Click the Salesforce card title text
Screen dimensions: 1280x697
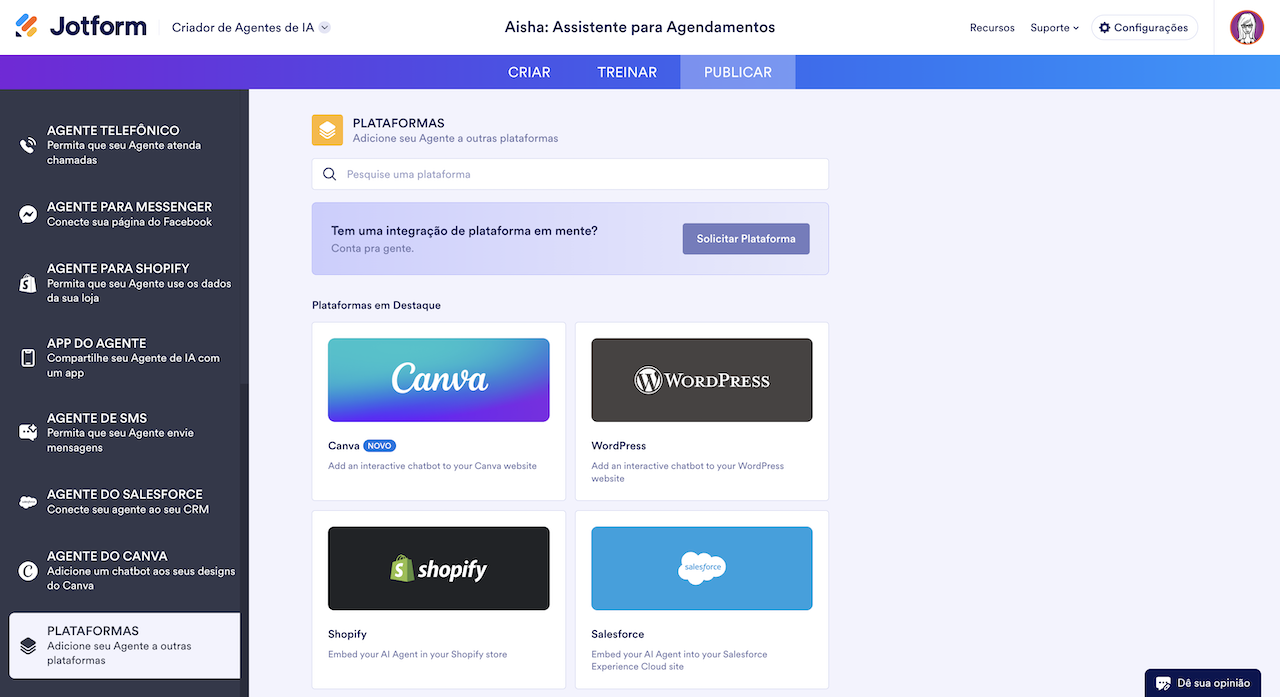(618, 634)
